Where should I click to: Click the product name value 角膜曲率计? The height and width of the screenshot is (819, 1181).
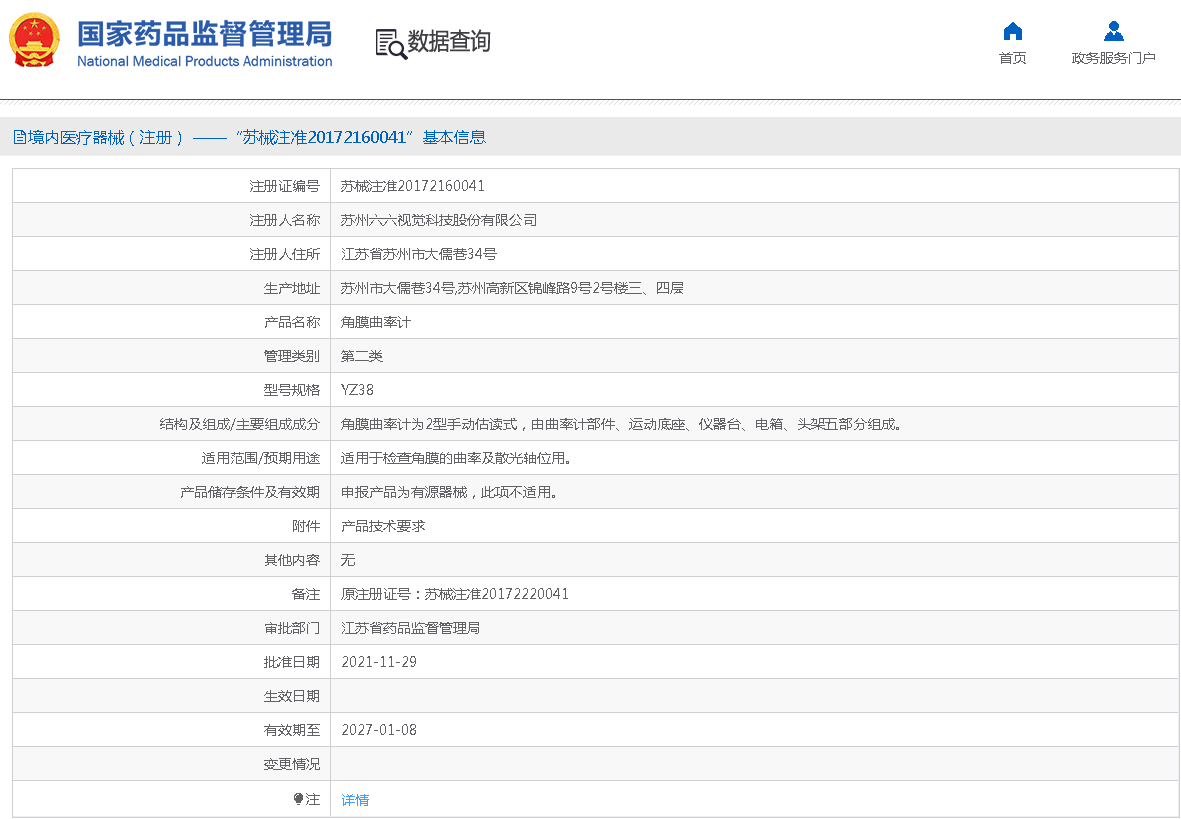[376, 322]
